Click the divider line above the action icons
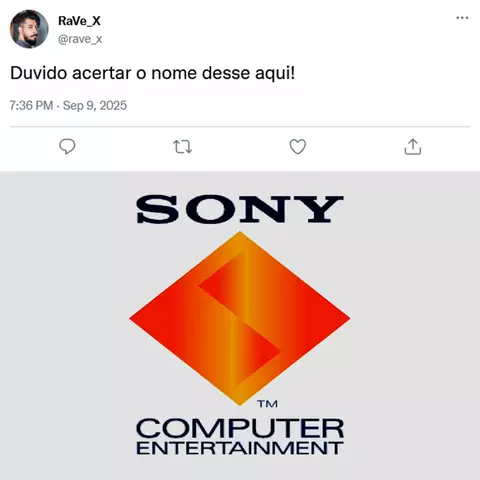 tap(240, 127)
